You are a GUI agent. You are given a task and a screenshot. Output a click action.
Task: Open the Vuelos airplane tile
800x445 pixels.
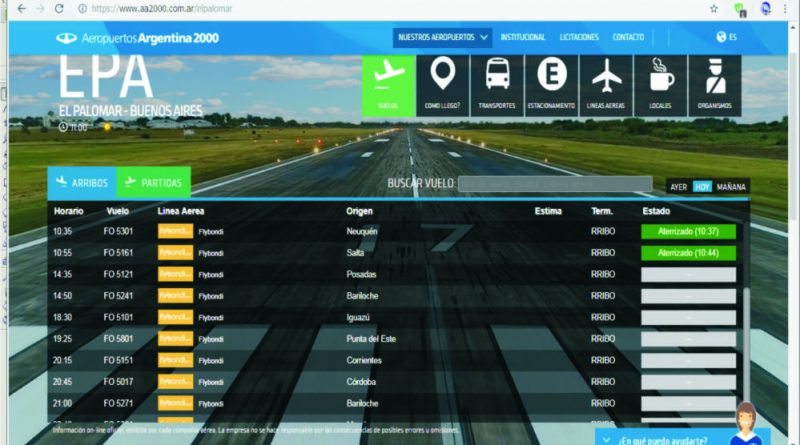pos(389,86)
